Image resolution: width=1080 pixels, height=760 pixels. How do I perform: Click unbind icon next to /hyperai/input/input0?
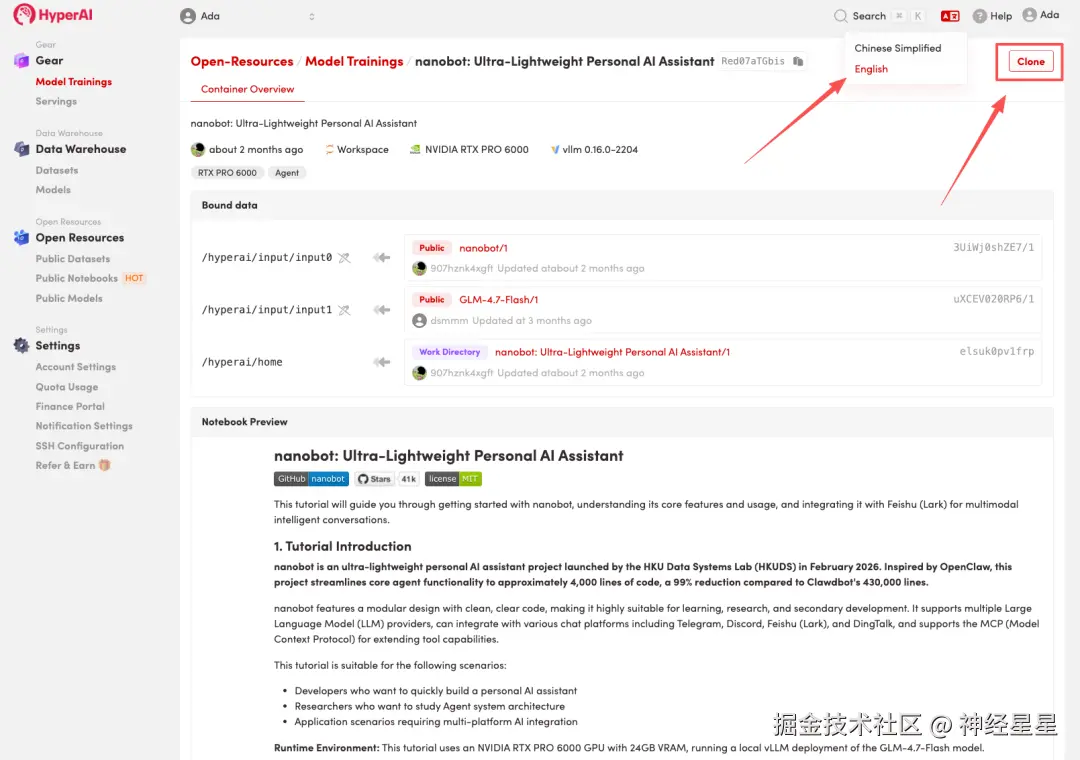point(344,258)
